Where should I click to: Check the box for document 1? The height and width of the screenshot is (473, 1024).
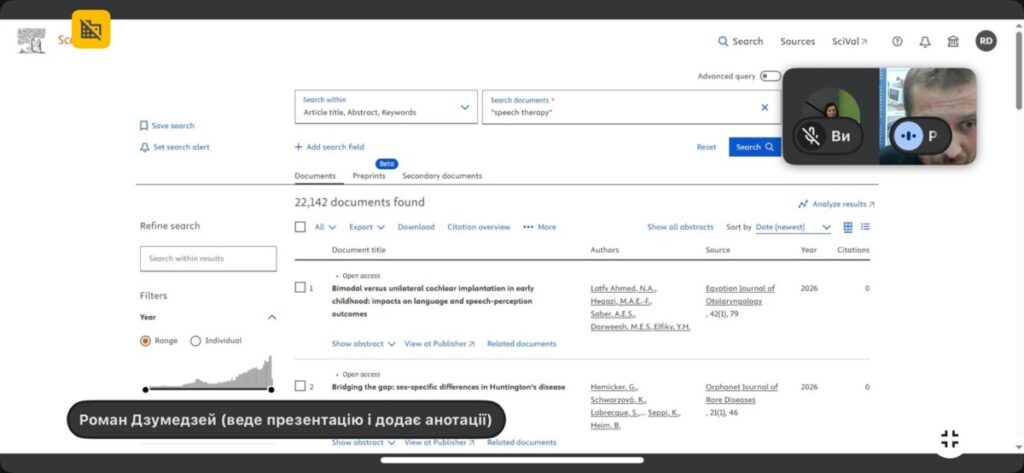pyautogui.click(x=300, y=288)
